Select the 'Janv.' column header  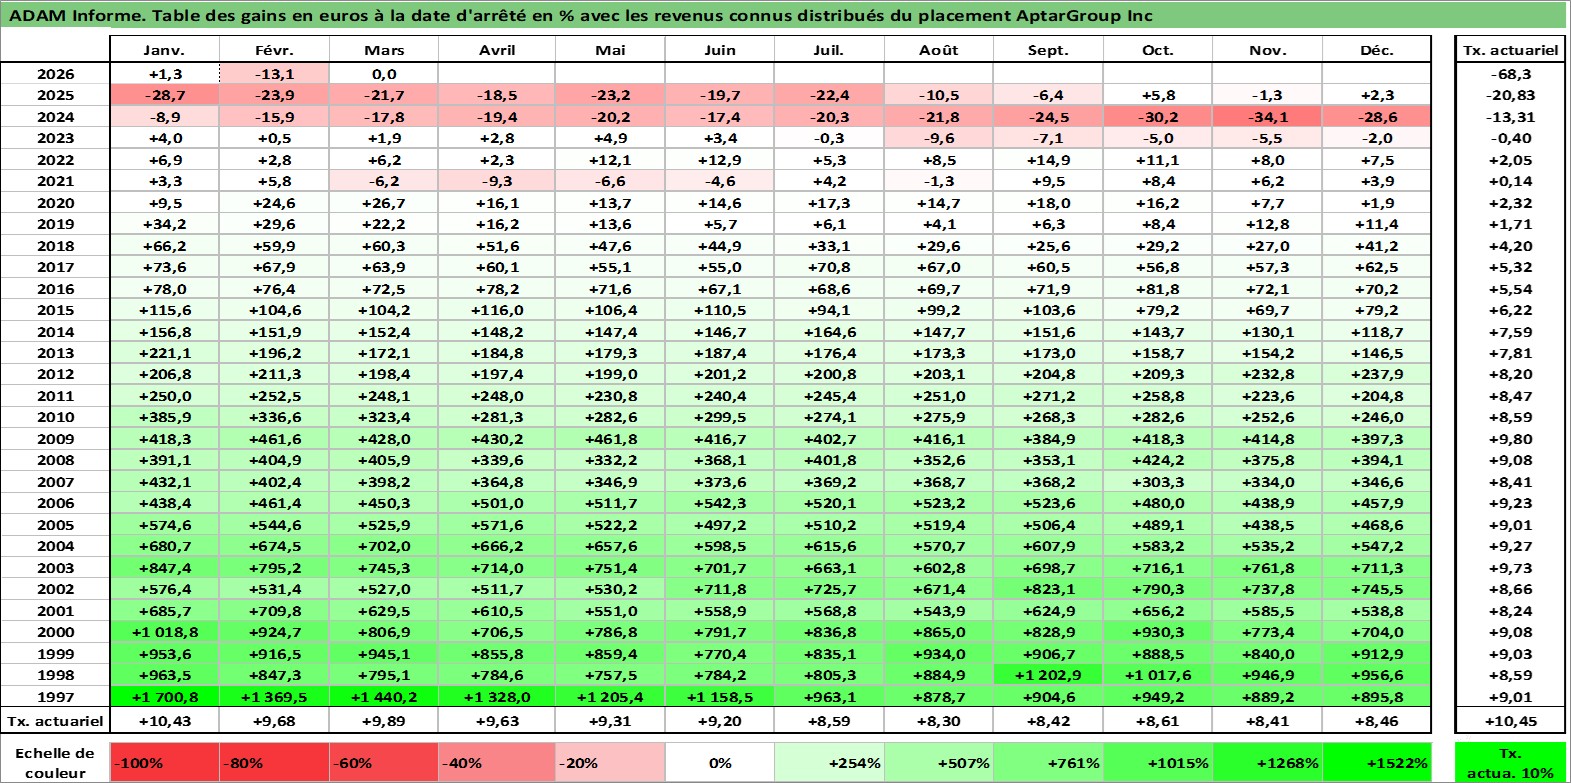(x=164, y=50)
